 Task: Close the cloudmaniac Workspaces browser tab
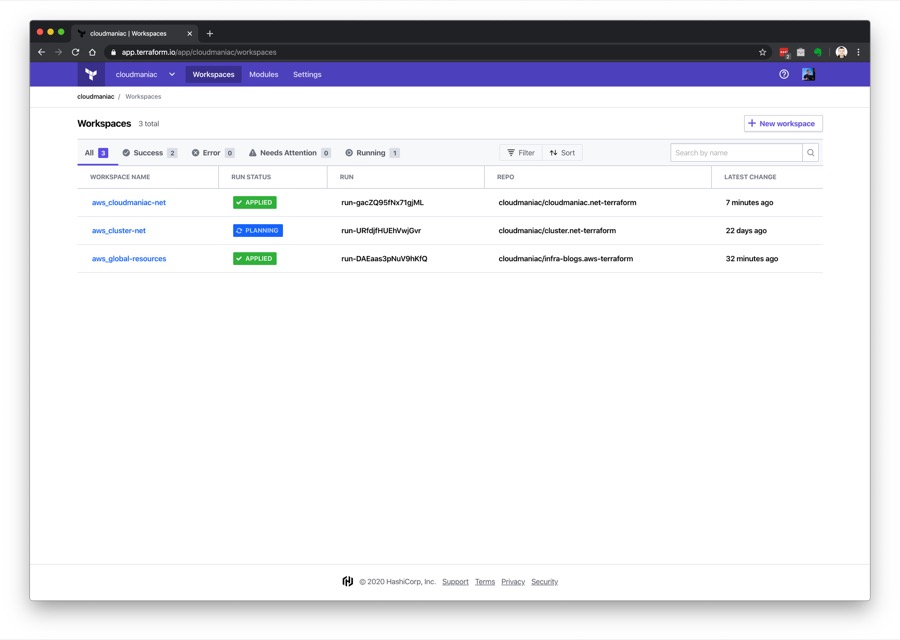coord(189,33)
